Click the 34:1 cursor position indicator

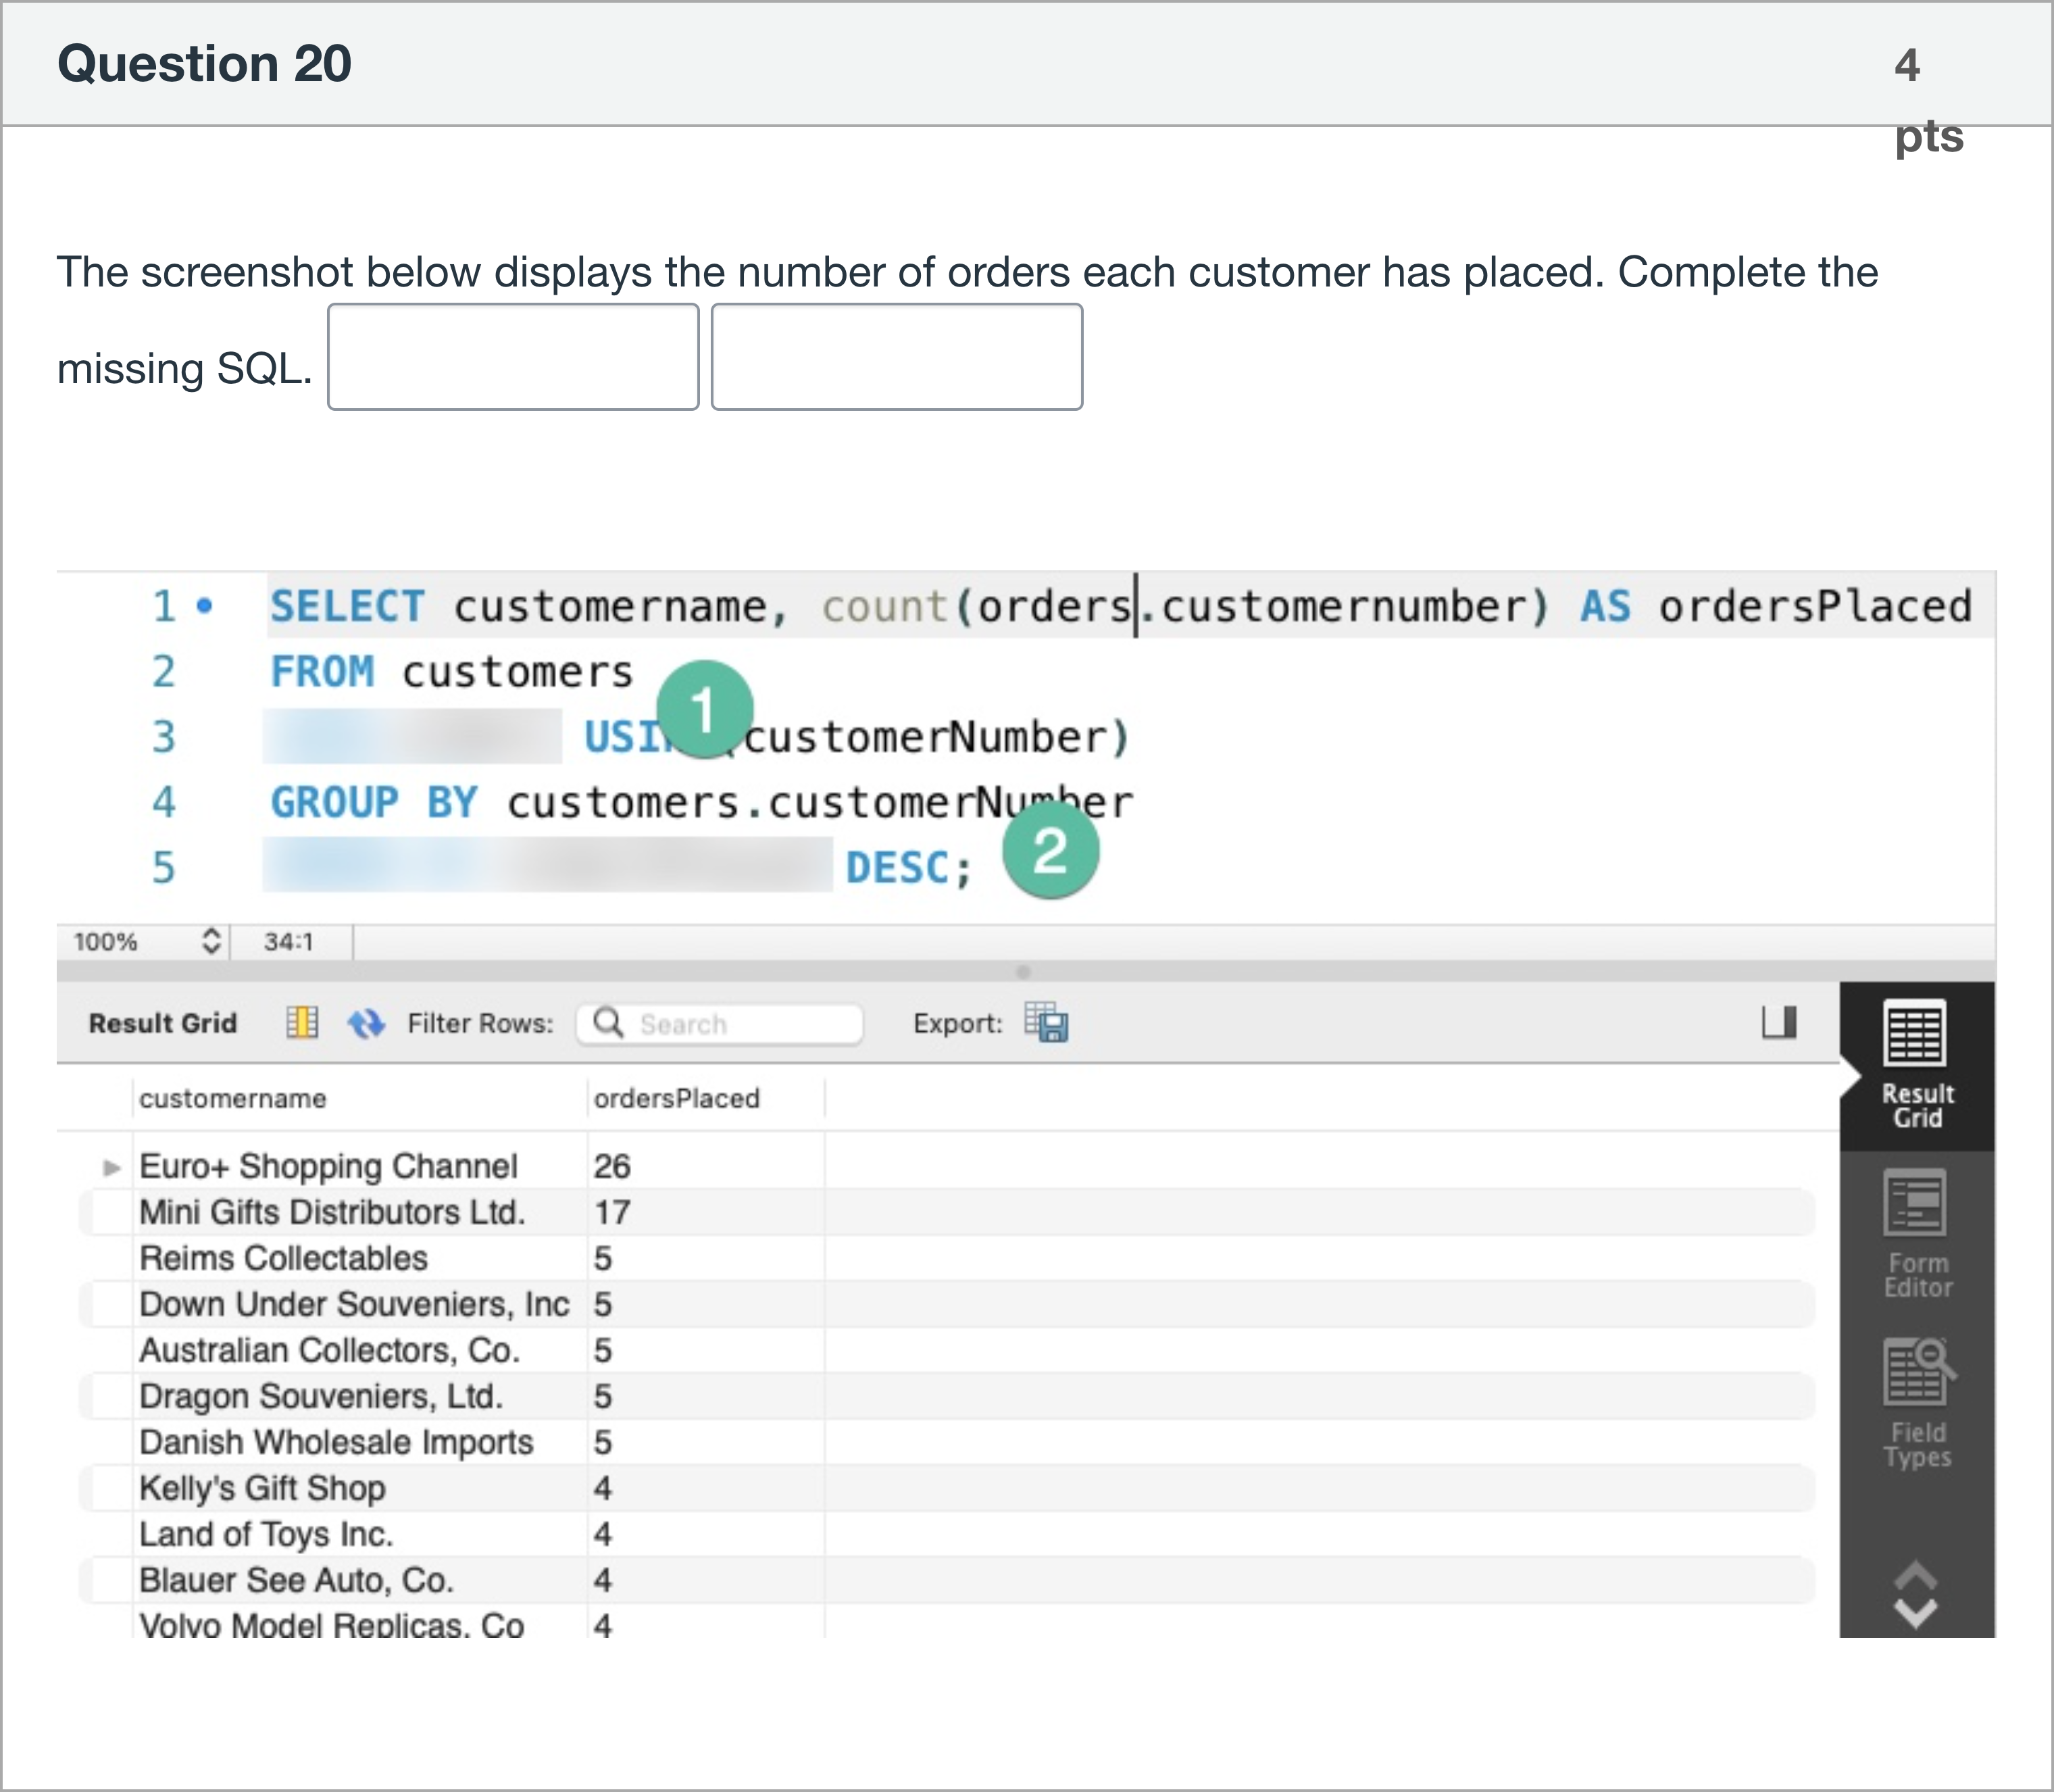(288, 941)
